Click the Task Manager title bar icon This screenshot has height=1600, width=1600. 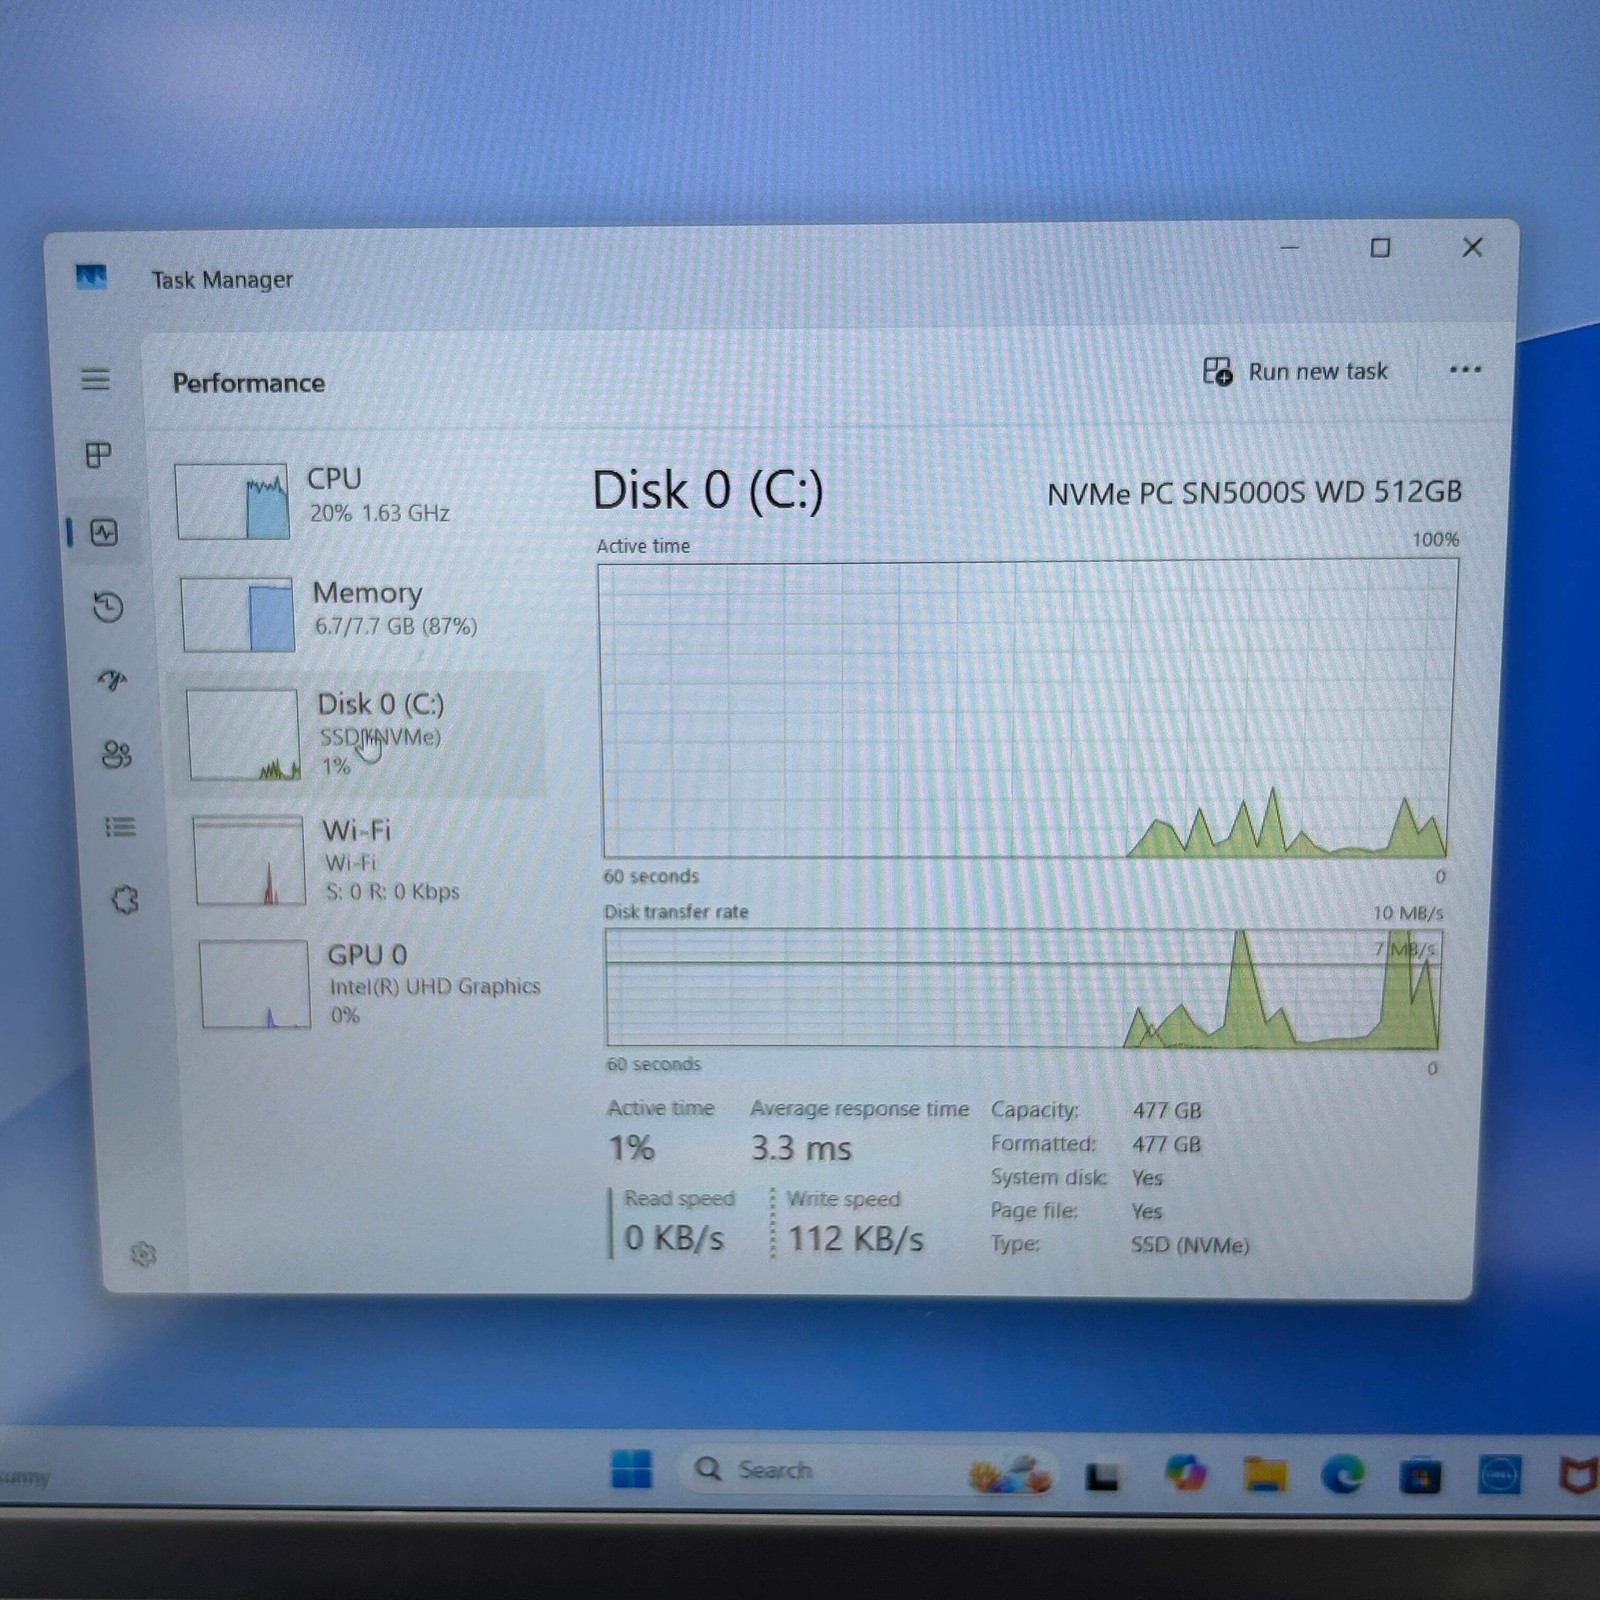91,276
